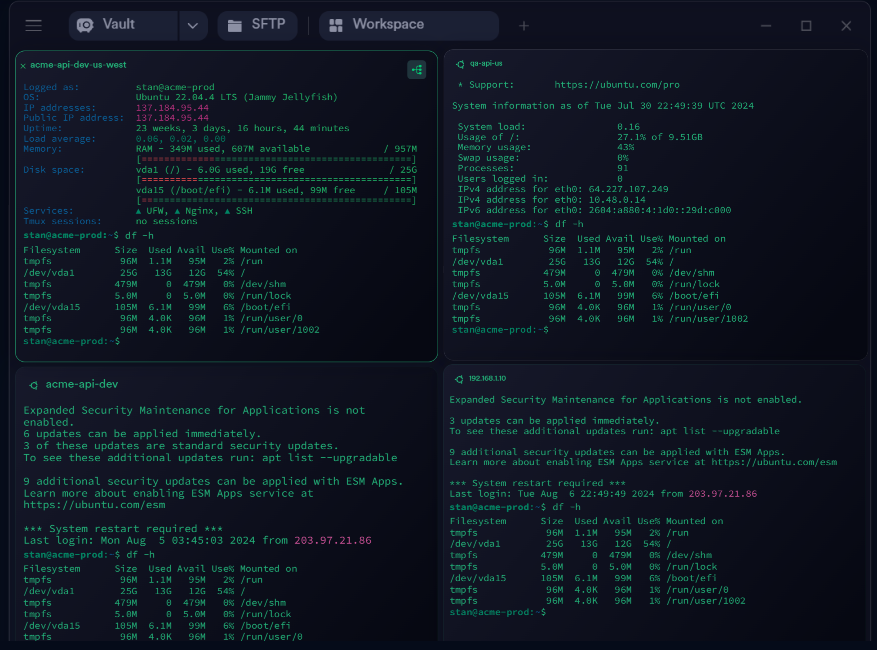The height and width of the screenshot is (650, 877).
Task: Click 'df -h' command in the qa-api-us pane
Action: click(569, 224)
